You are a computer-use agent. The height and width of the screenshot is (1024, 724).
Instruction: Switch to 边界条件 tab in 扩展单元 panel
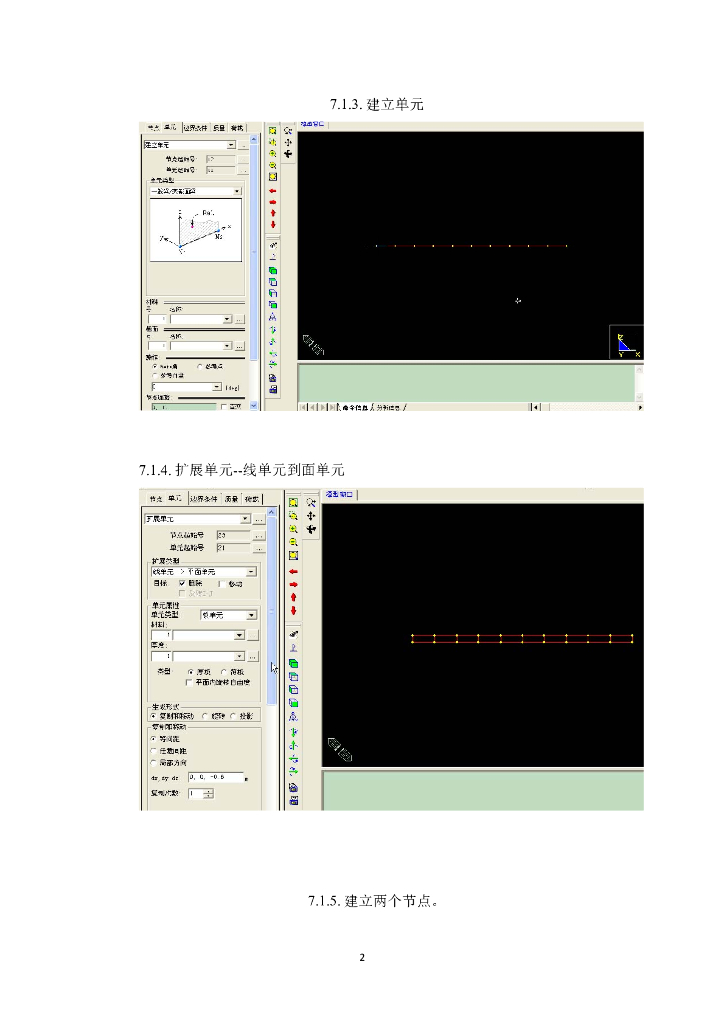pos(203,497)
